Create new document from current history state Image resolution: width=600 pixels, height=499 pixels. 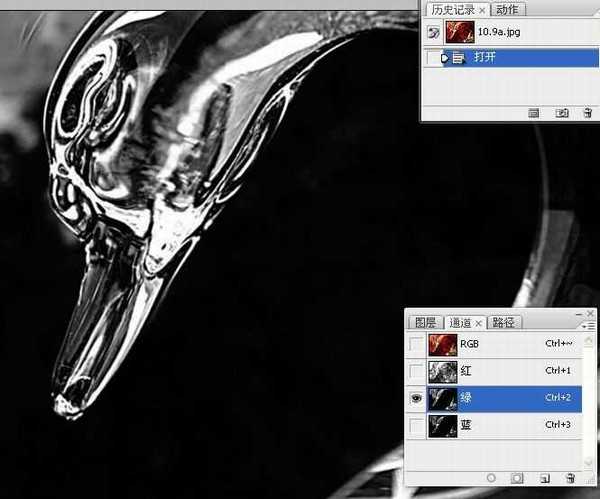pos(534,113)
